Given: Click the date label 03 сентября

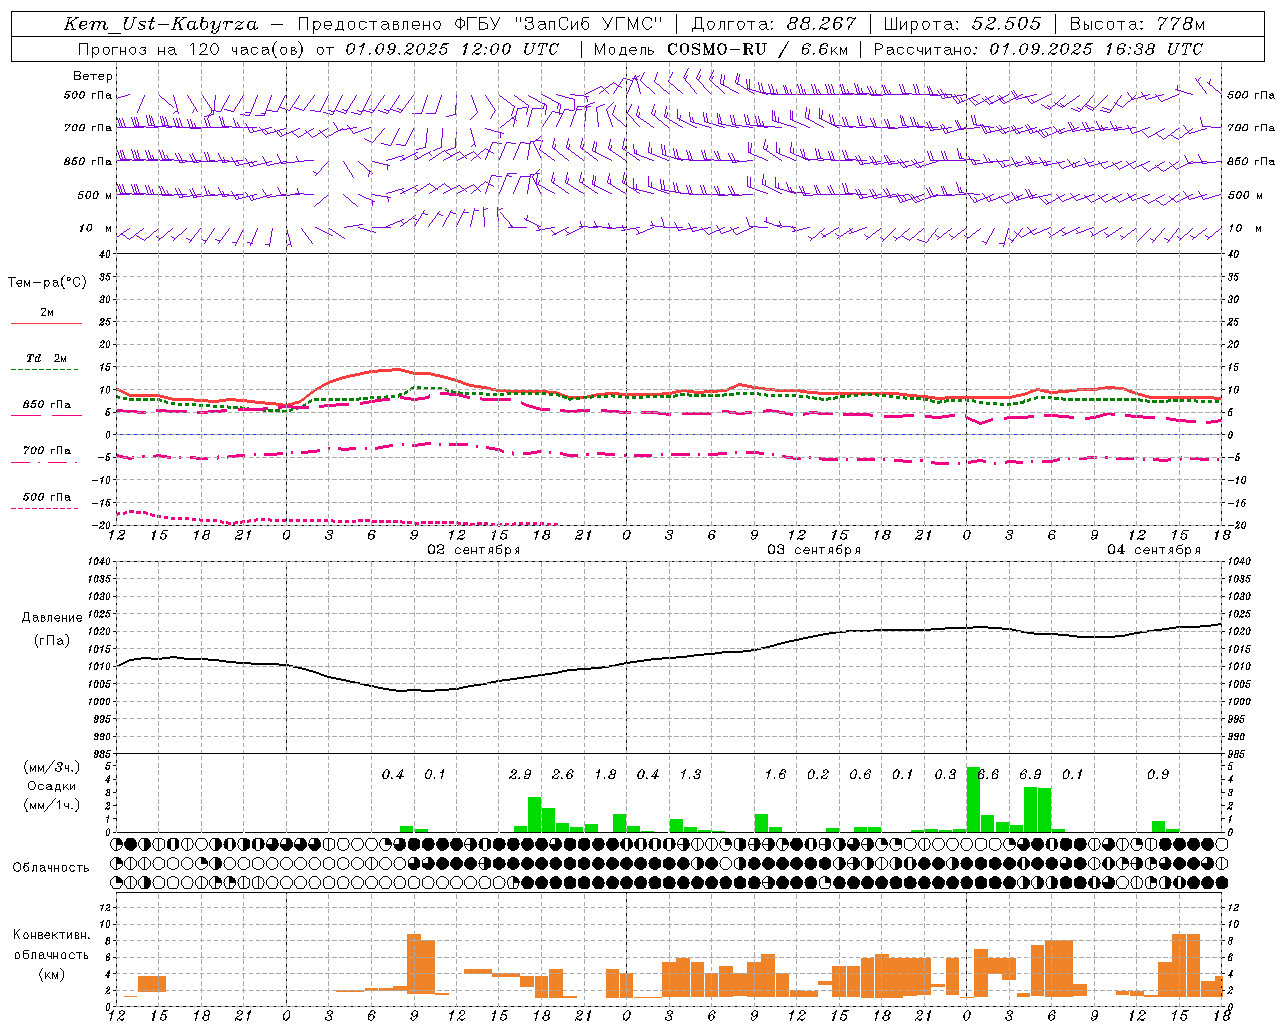Looking at the screenshot, I should click(814, 550).
